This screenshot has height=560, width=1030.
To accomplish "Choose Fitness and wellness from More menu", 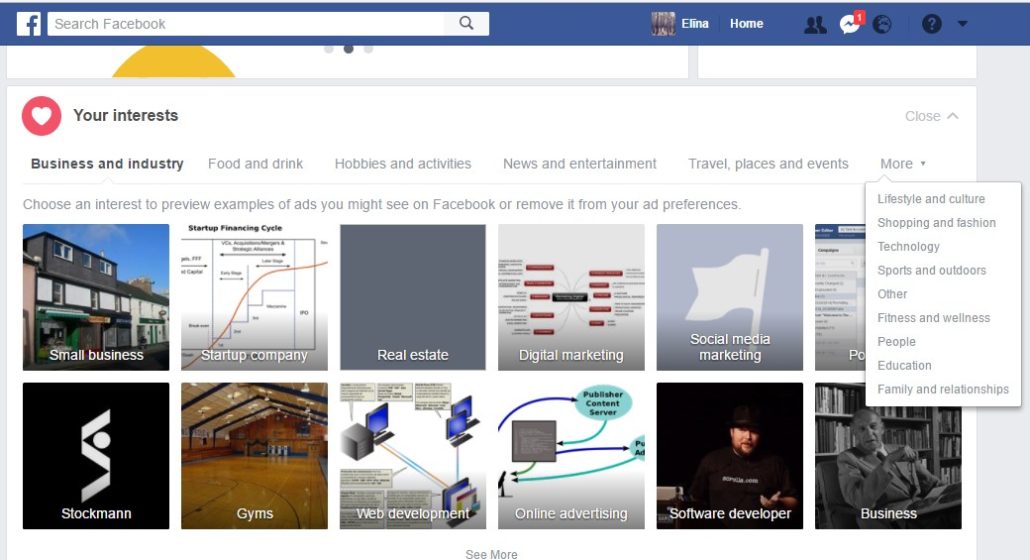I will [933, 318].
